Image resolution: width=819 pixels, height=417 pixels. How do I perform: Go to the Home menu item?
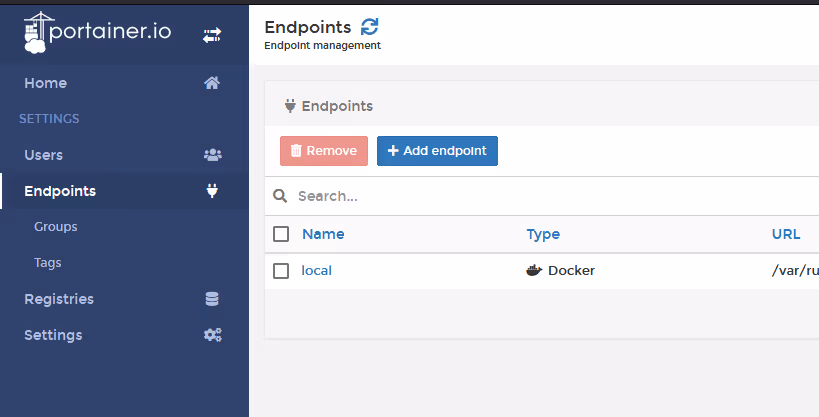click(45, 83)
